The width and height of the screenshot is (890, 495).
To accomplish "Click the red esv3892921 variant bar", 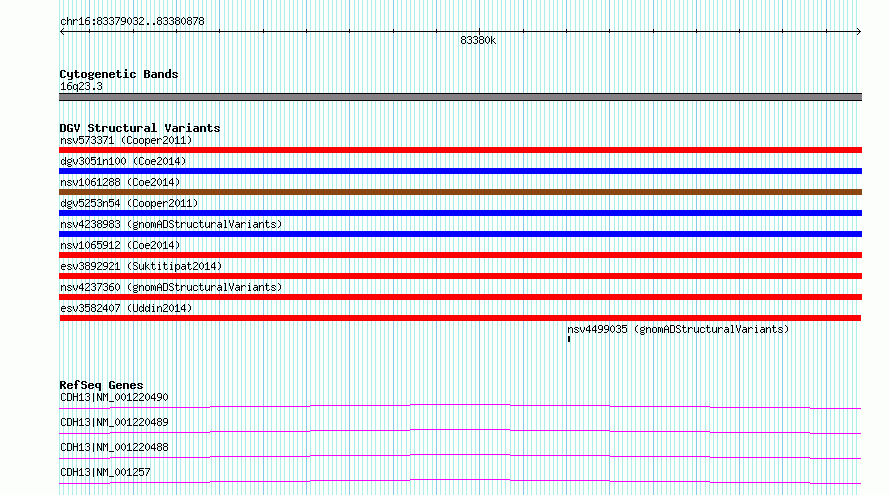I will coord(460,276).
